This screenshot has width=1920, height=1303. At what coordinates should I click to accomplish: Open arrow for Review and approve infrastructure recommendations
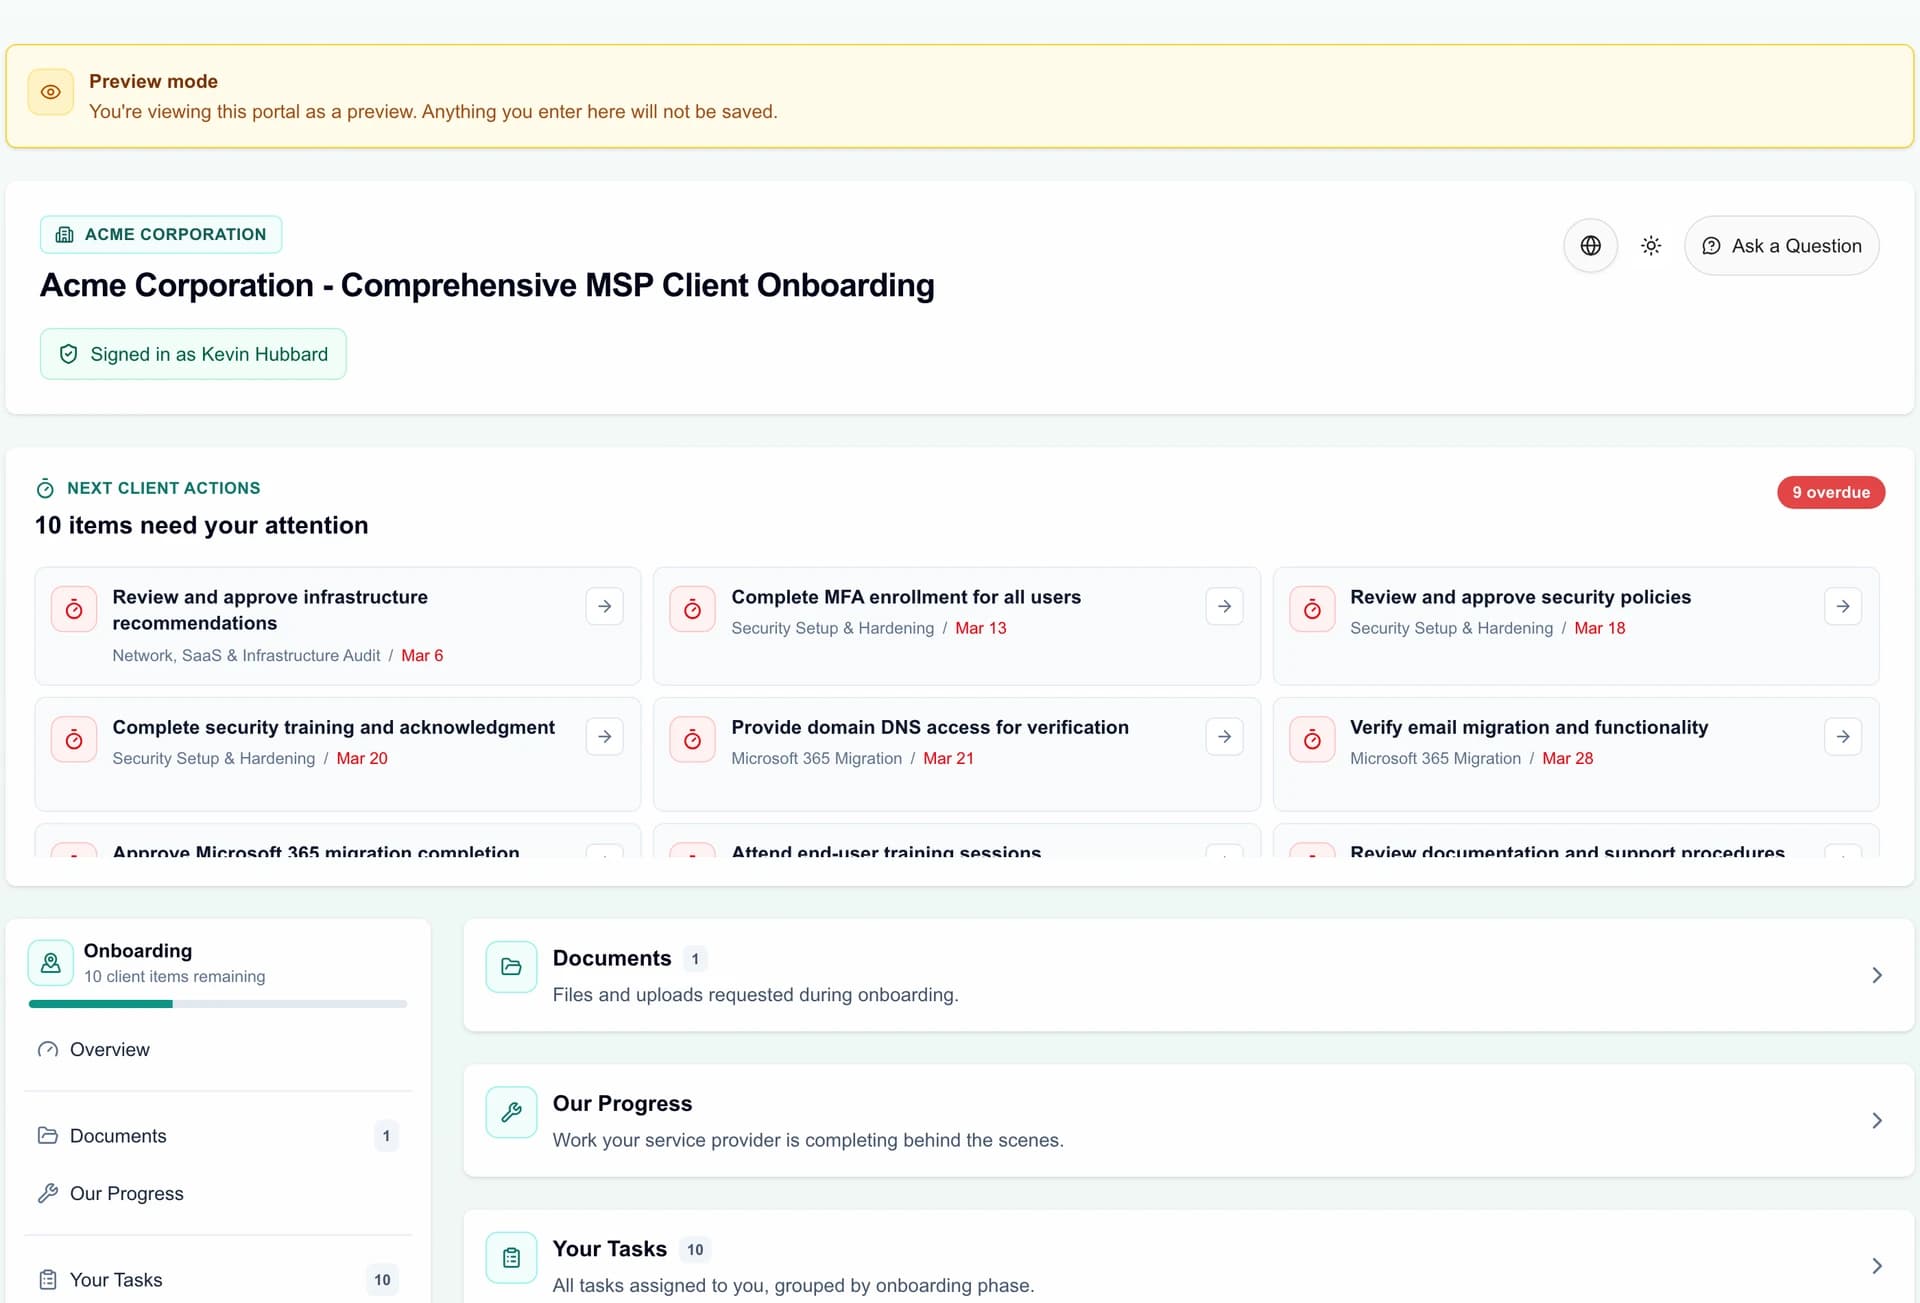click(x=604, y=606)
